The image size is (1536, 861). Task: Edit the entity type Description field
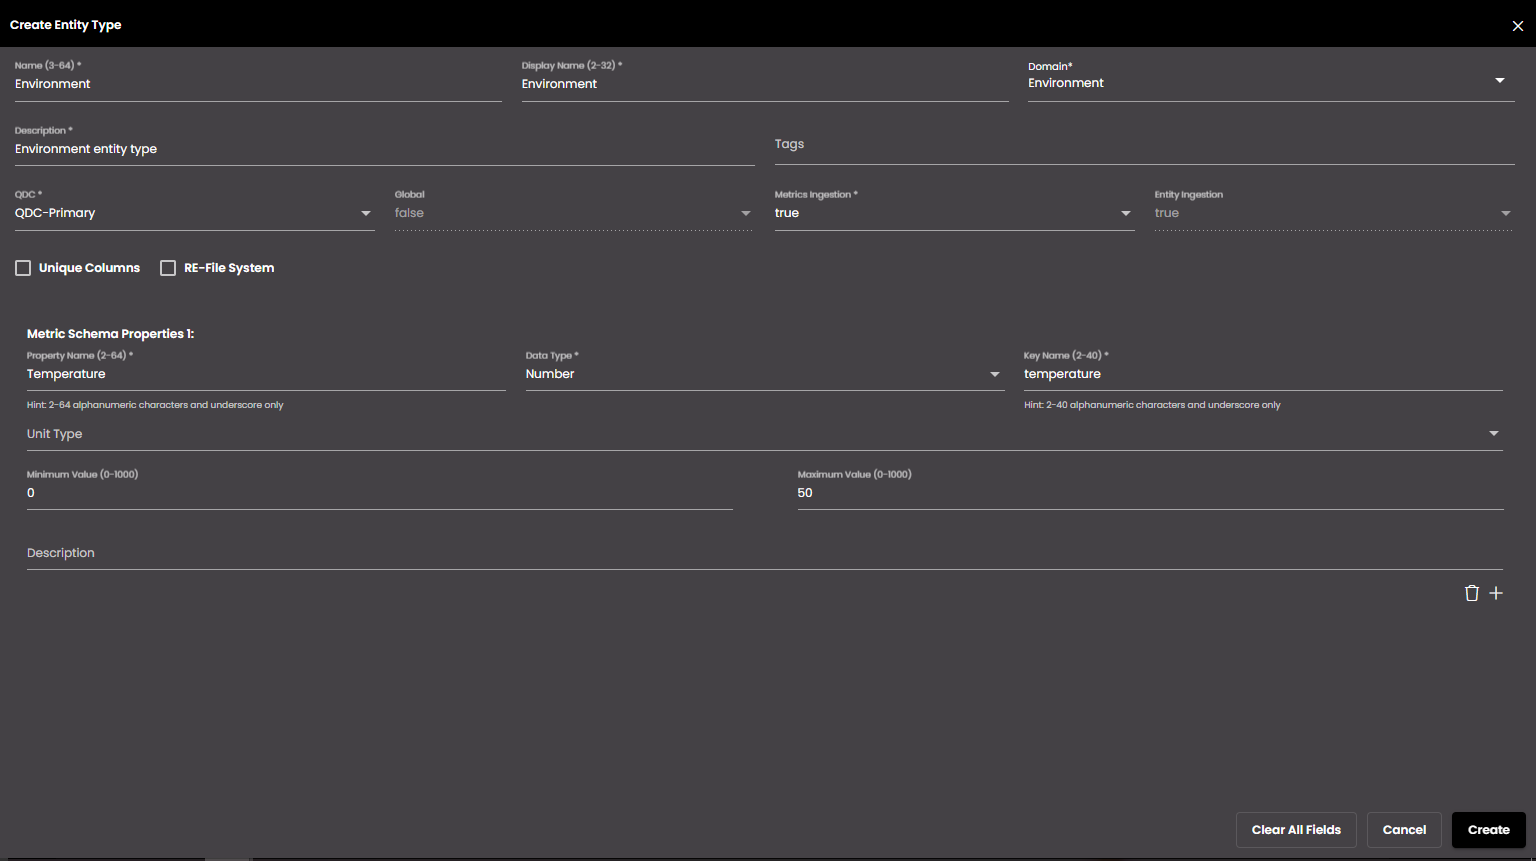(x=385, y=149)
